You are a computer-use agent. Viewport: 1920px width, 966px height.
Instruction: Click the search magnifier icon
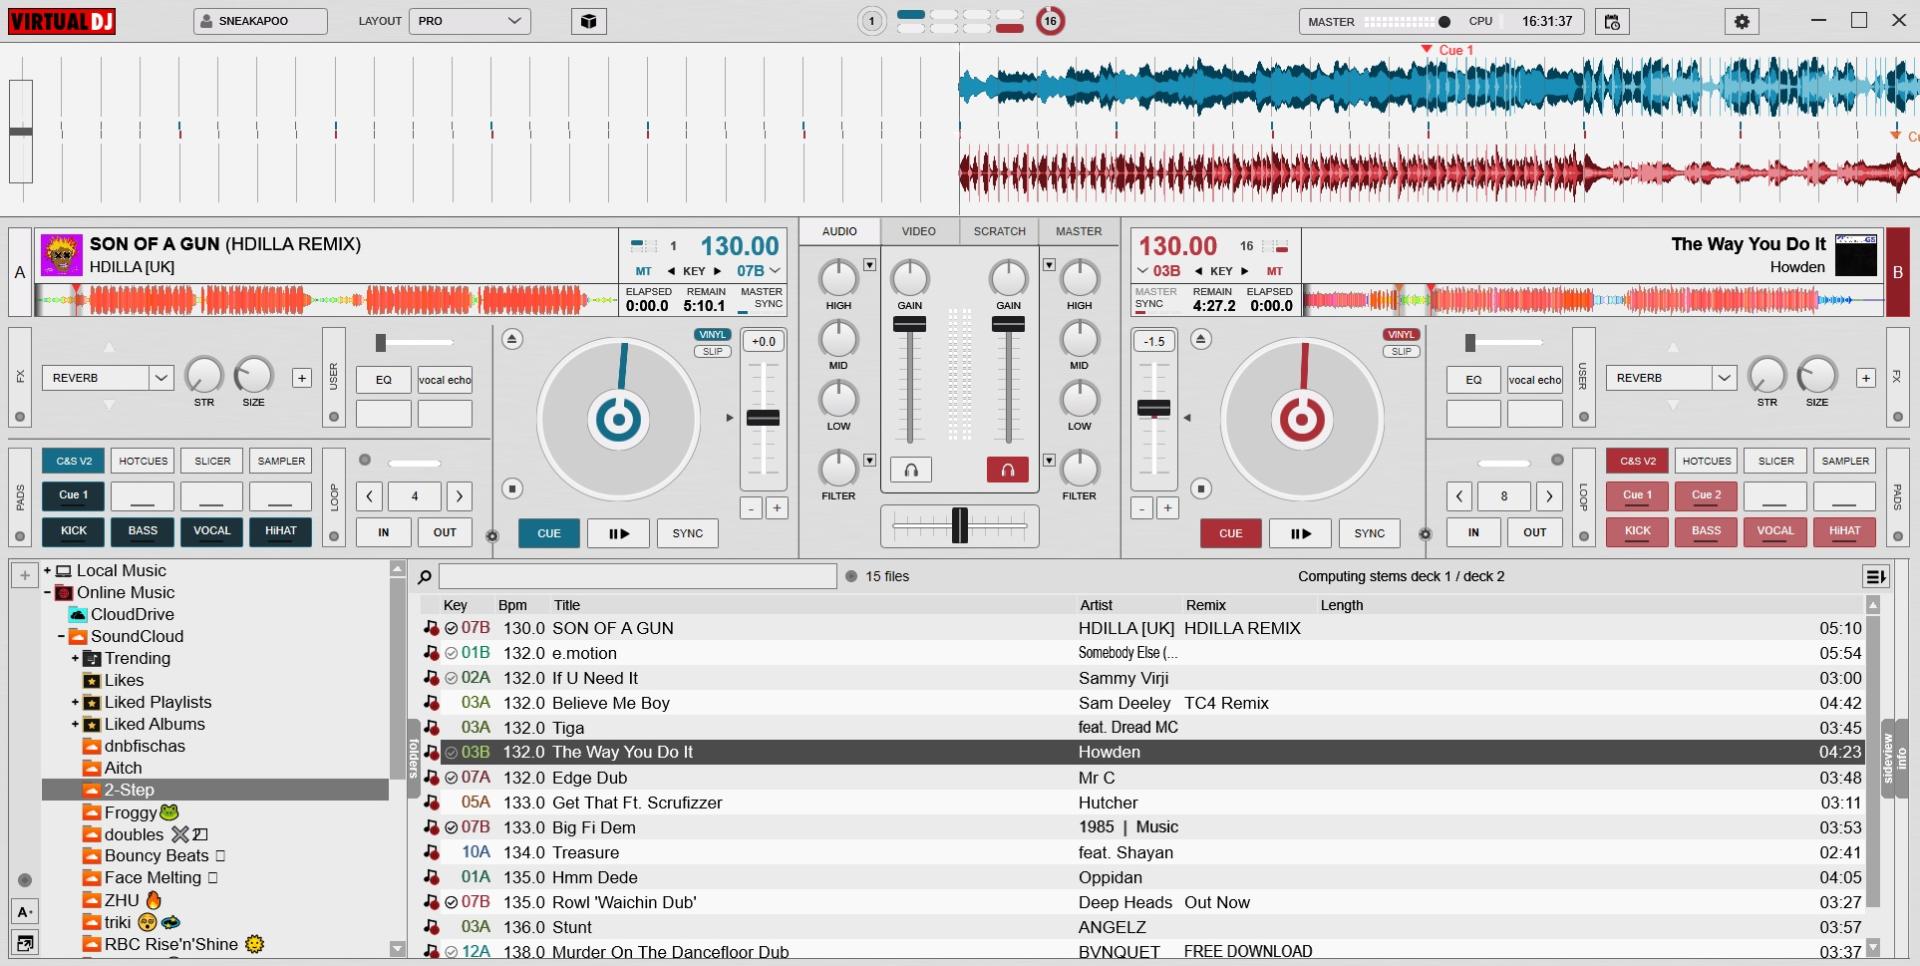coord(424,576)
